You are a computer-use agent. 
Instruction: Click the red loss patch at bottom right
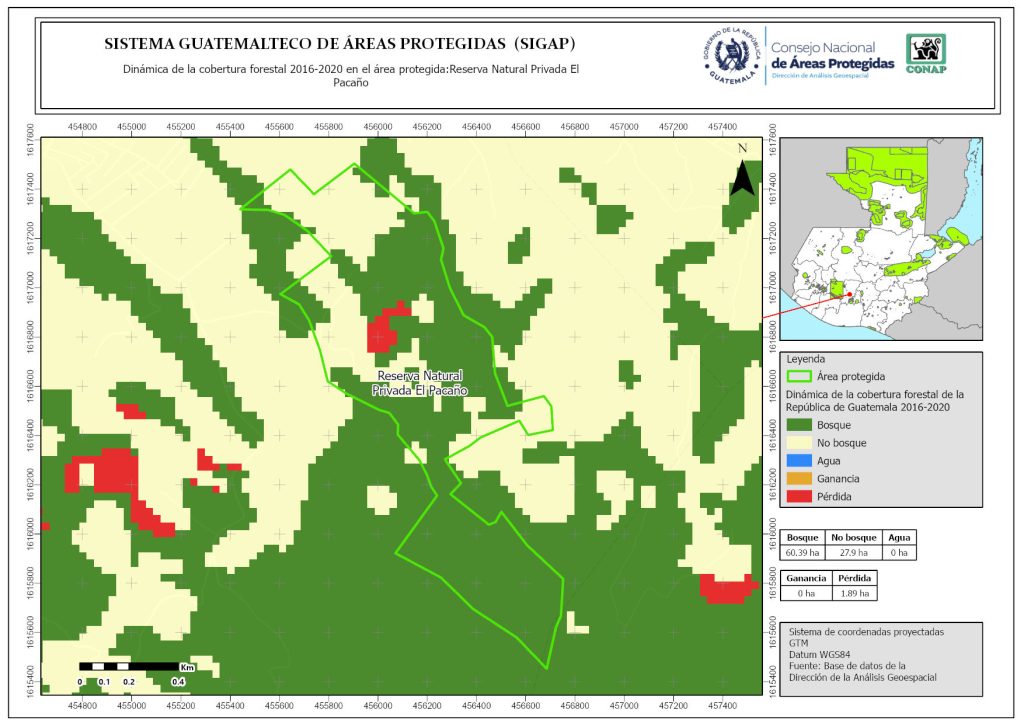[x=726, y=589]
